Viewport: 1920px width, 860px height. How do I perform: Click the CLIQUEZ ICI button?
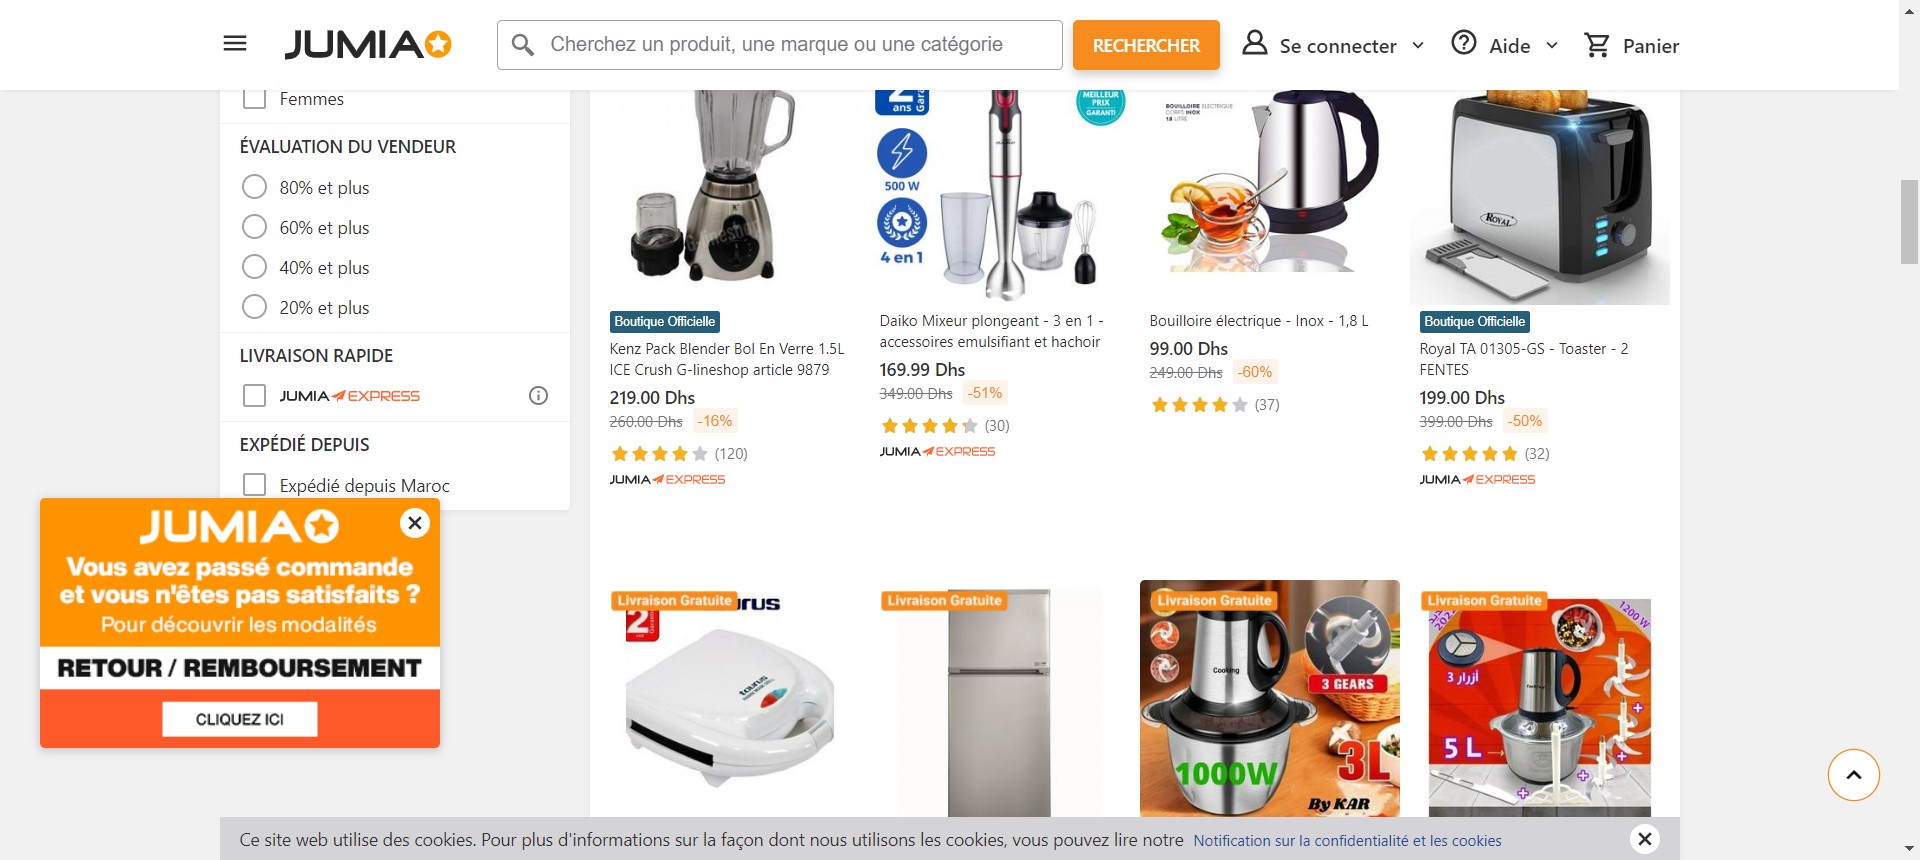point(240,719)
